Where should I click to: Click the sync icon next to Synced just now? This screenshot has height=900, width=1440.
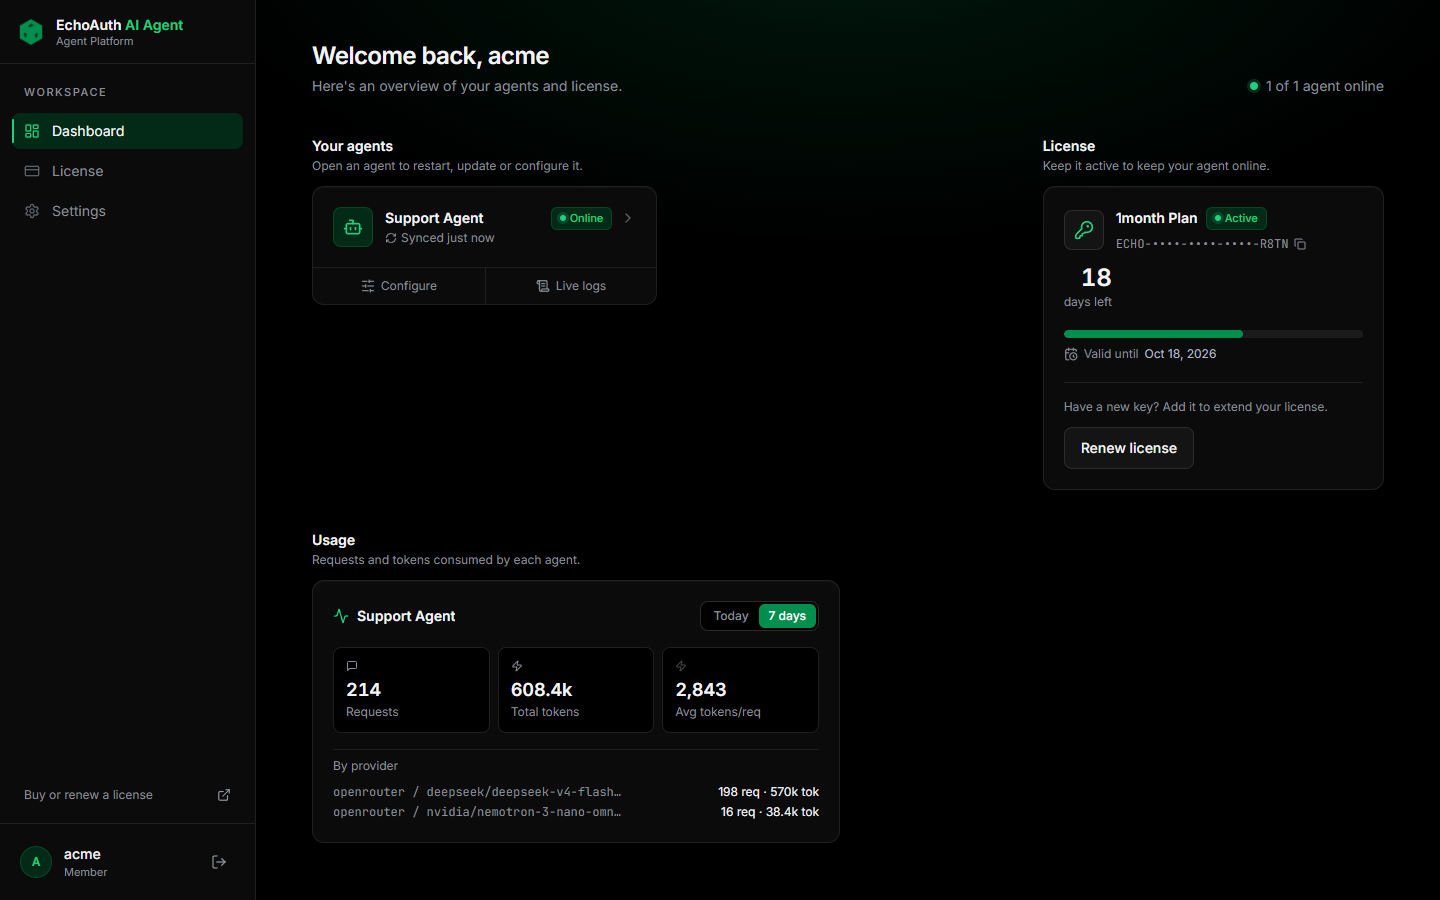point(391,238)
